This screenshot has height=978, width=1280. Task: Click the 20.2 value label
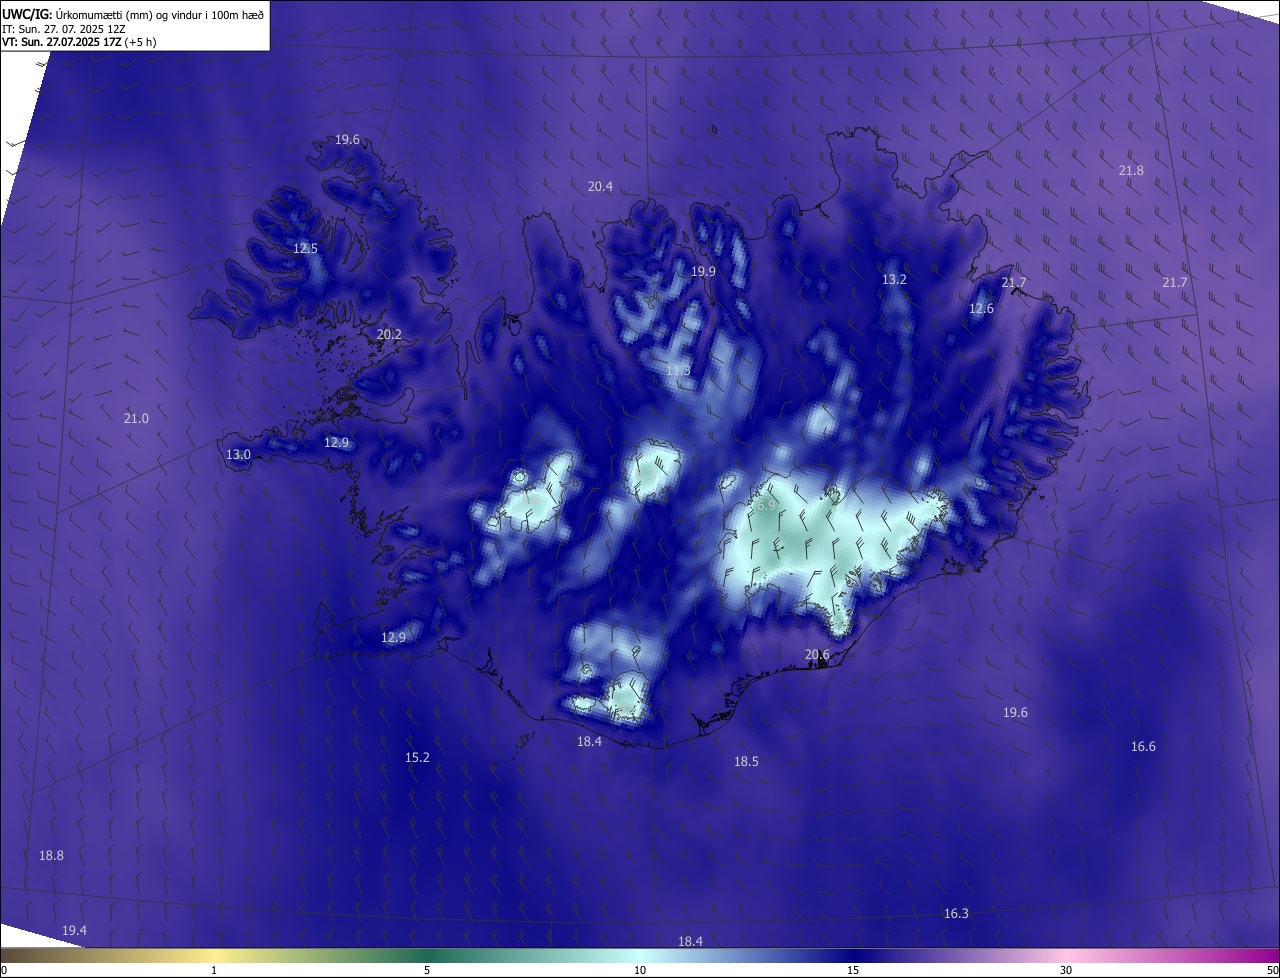[389, 334]
